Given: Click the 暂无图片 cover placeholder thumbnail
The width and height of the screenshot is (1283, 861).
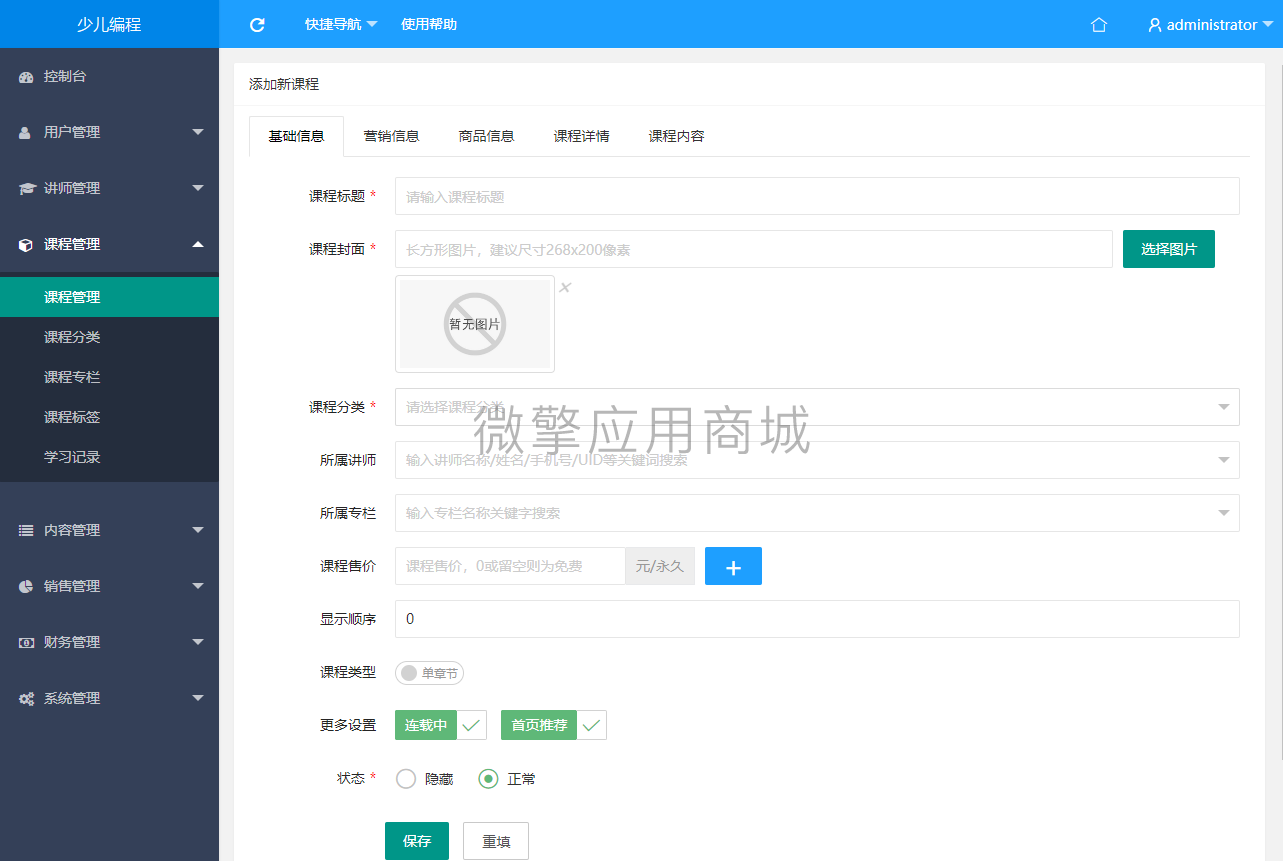Looking at the screenshot, I should [x=475, y=324].
